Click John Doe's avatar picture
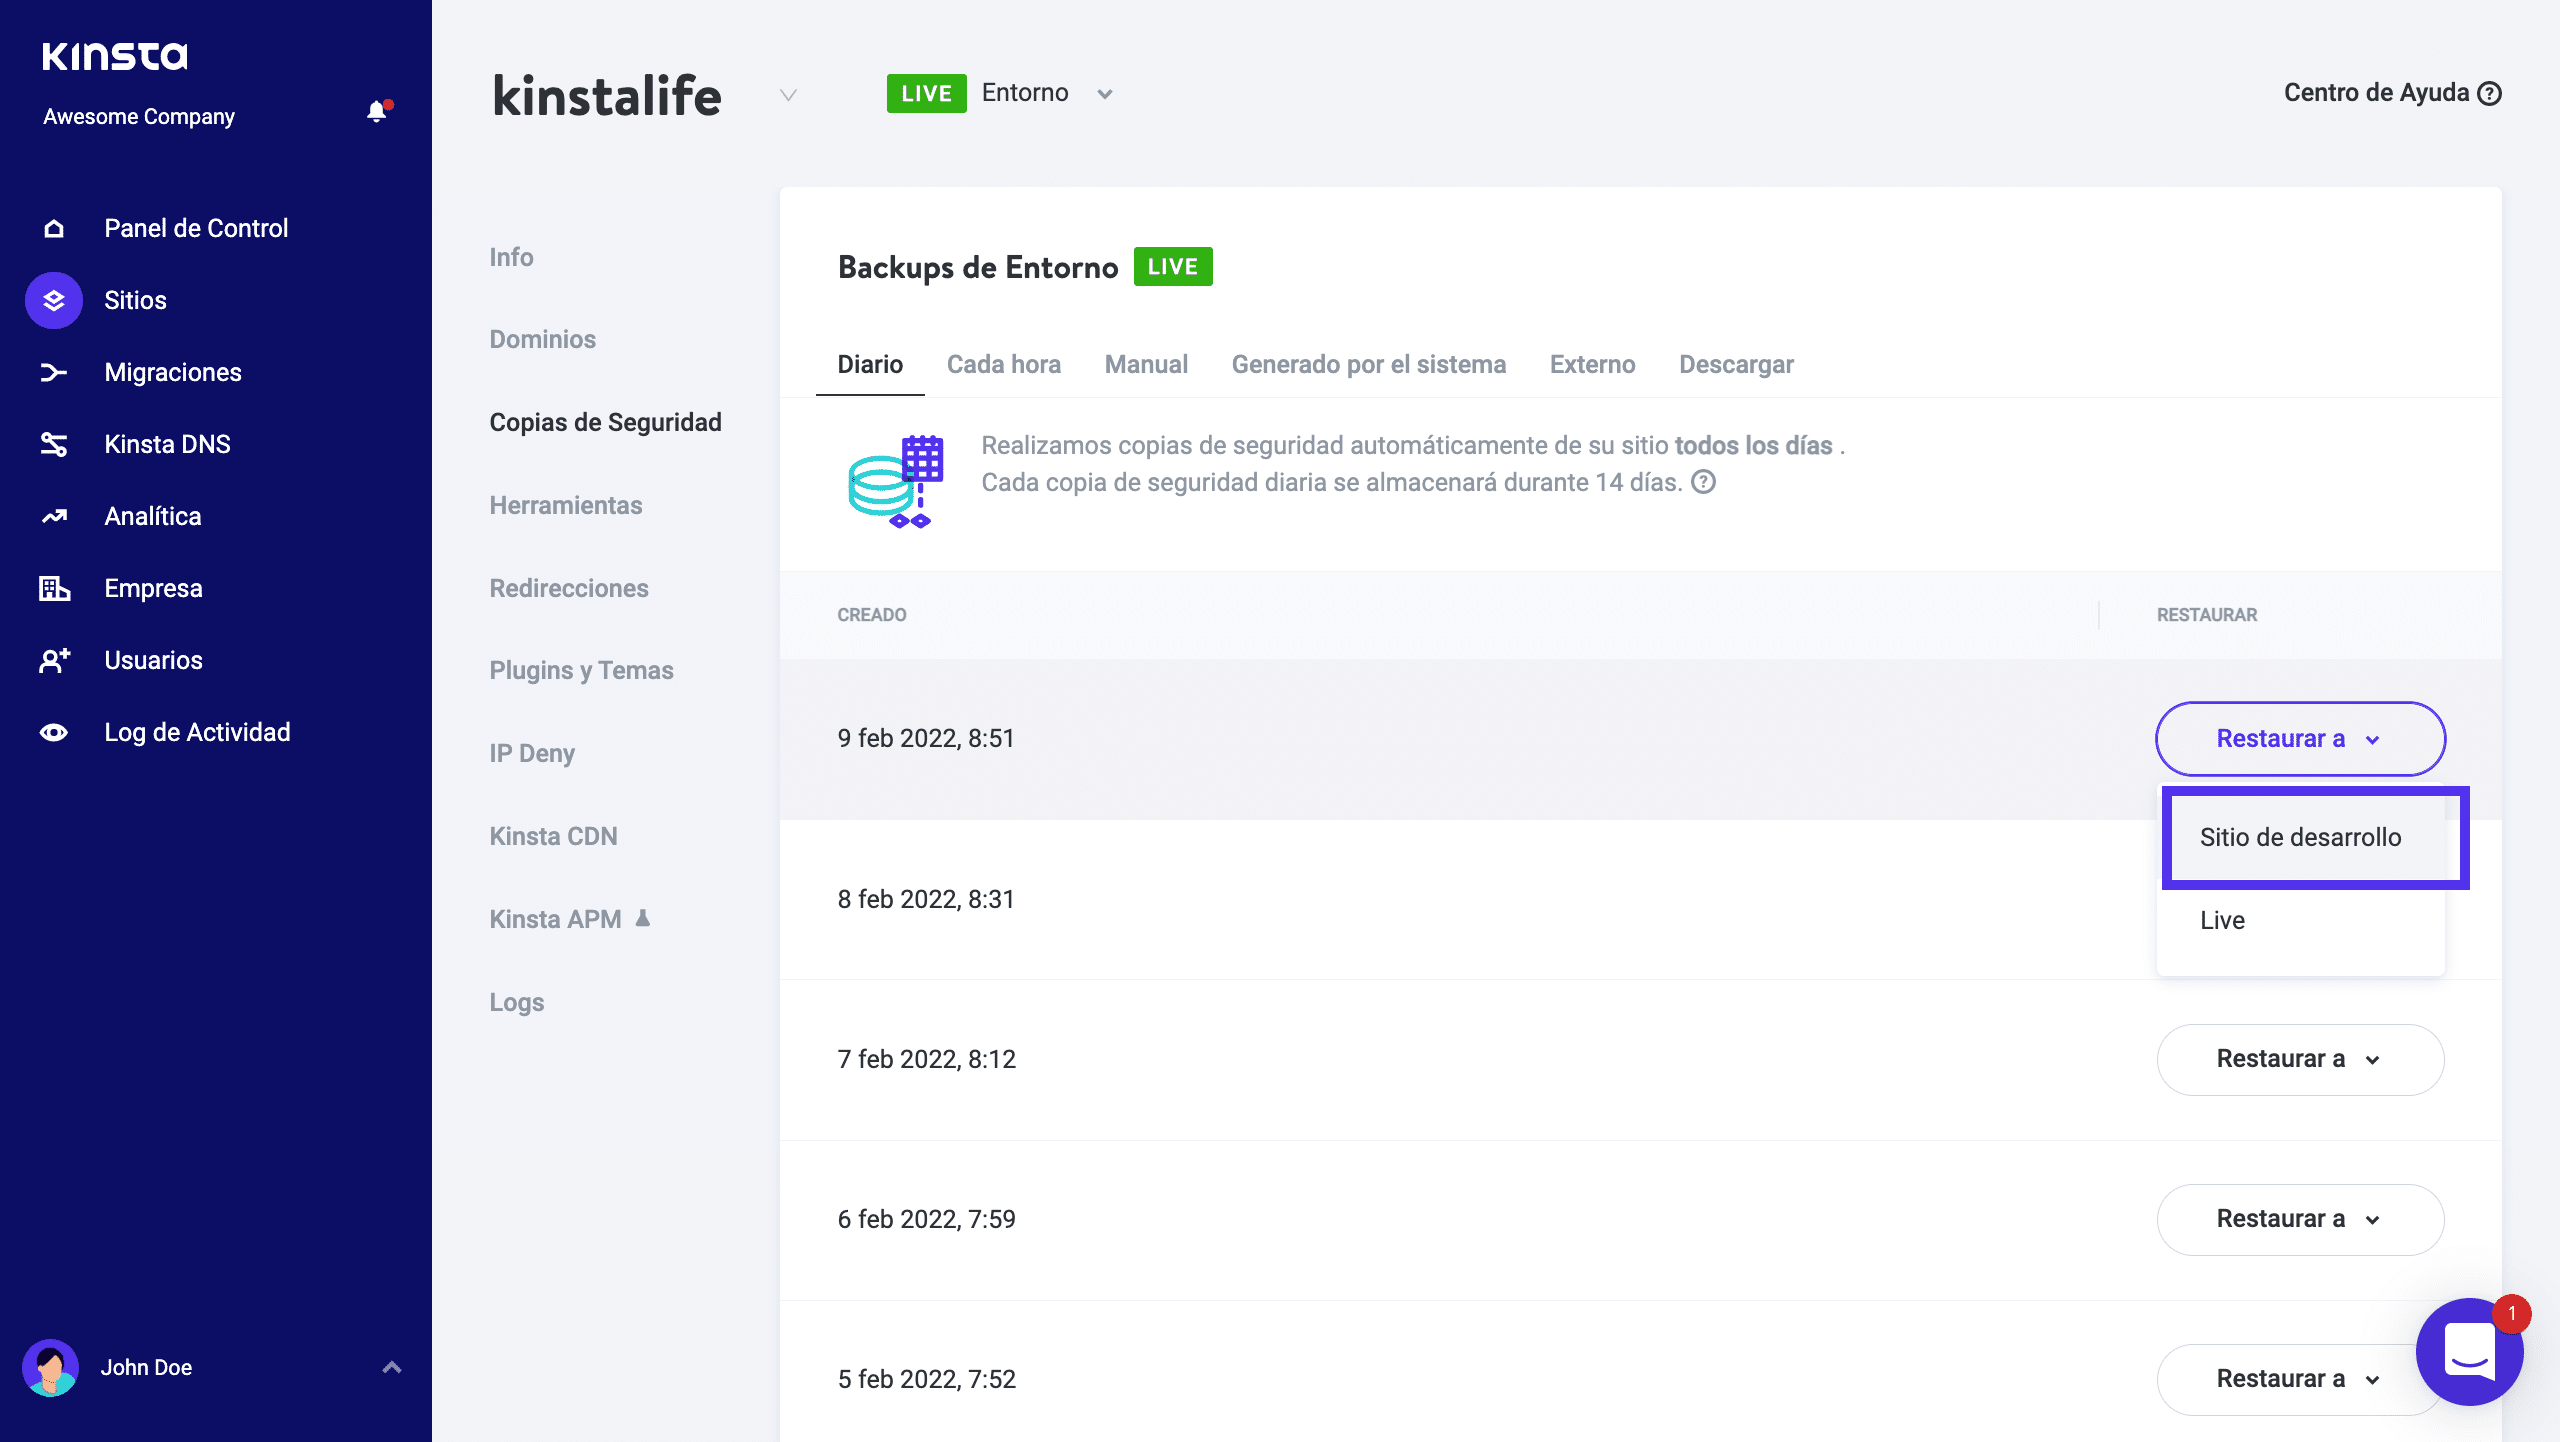Screen dimensions: 2560x1442 [50, 1367]
